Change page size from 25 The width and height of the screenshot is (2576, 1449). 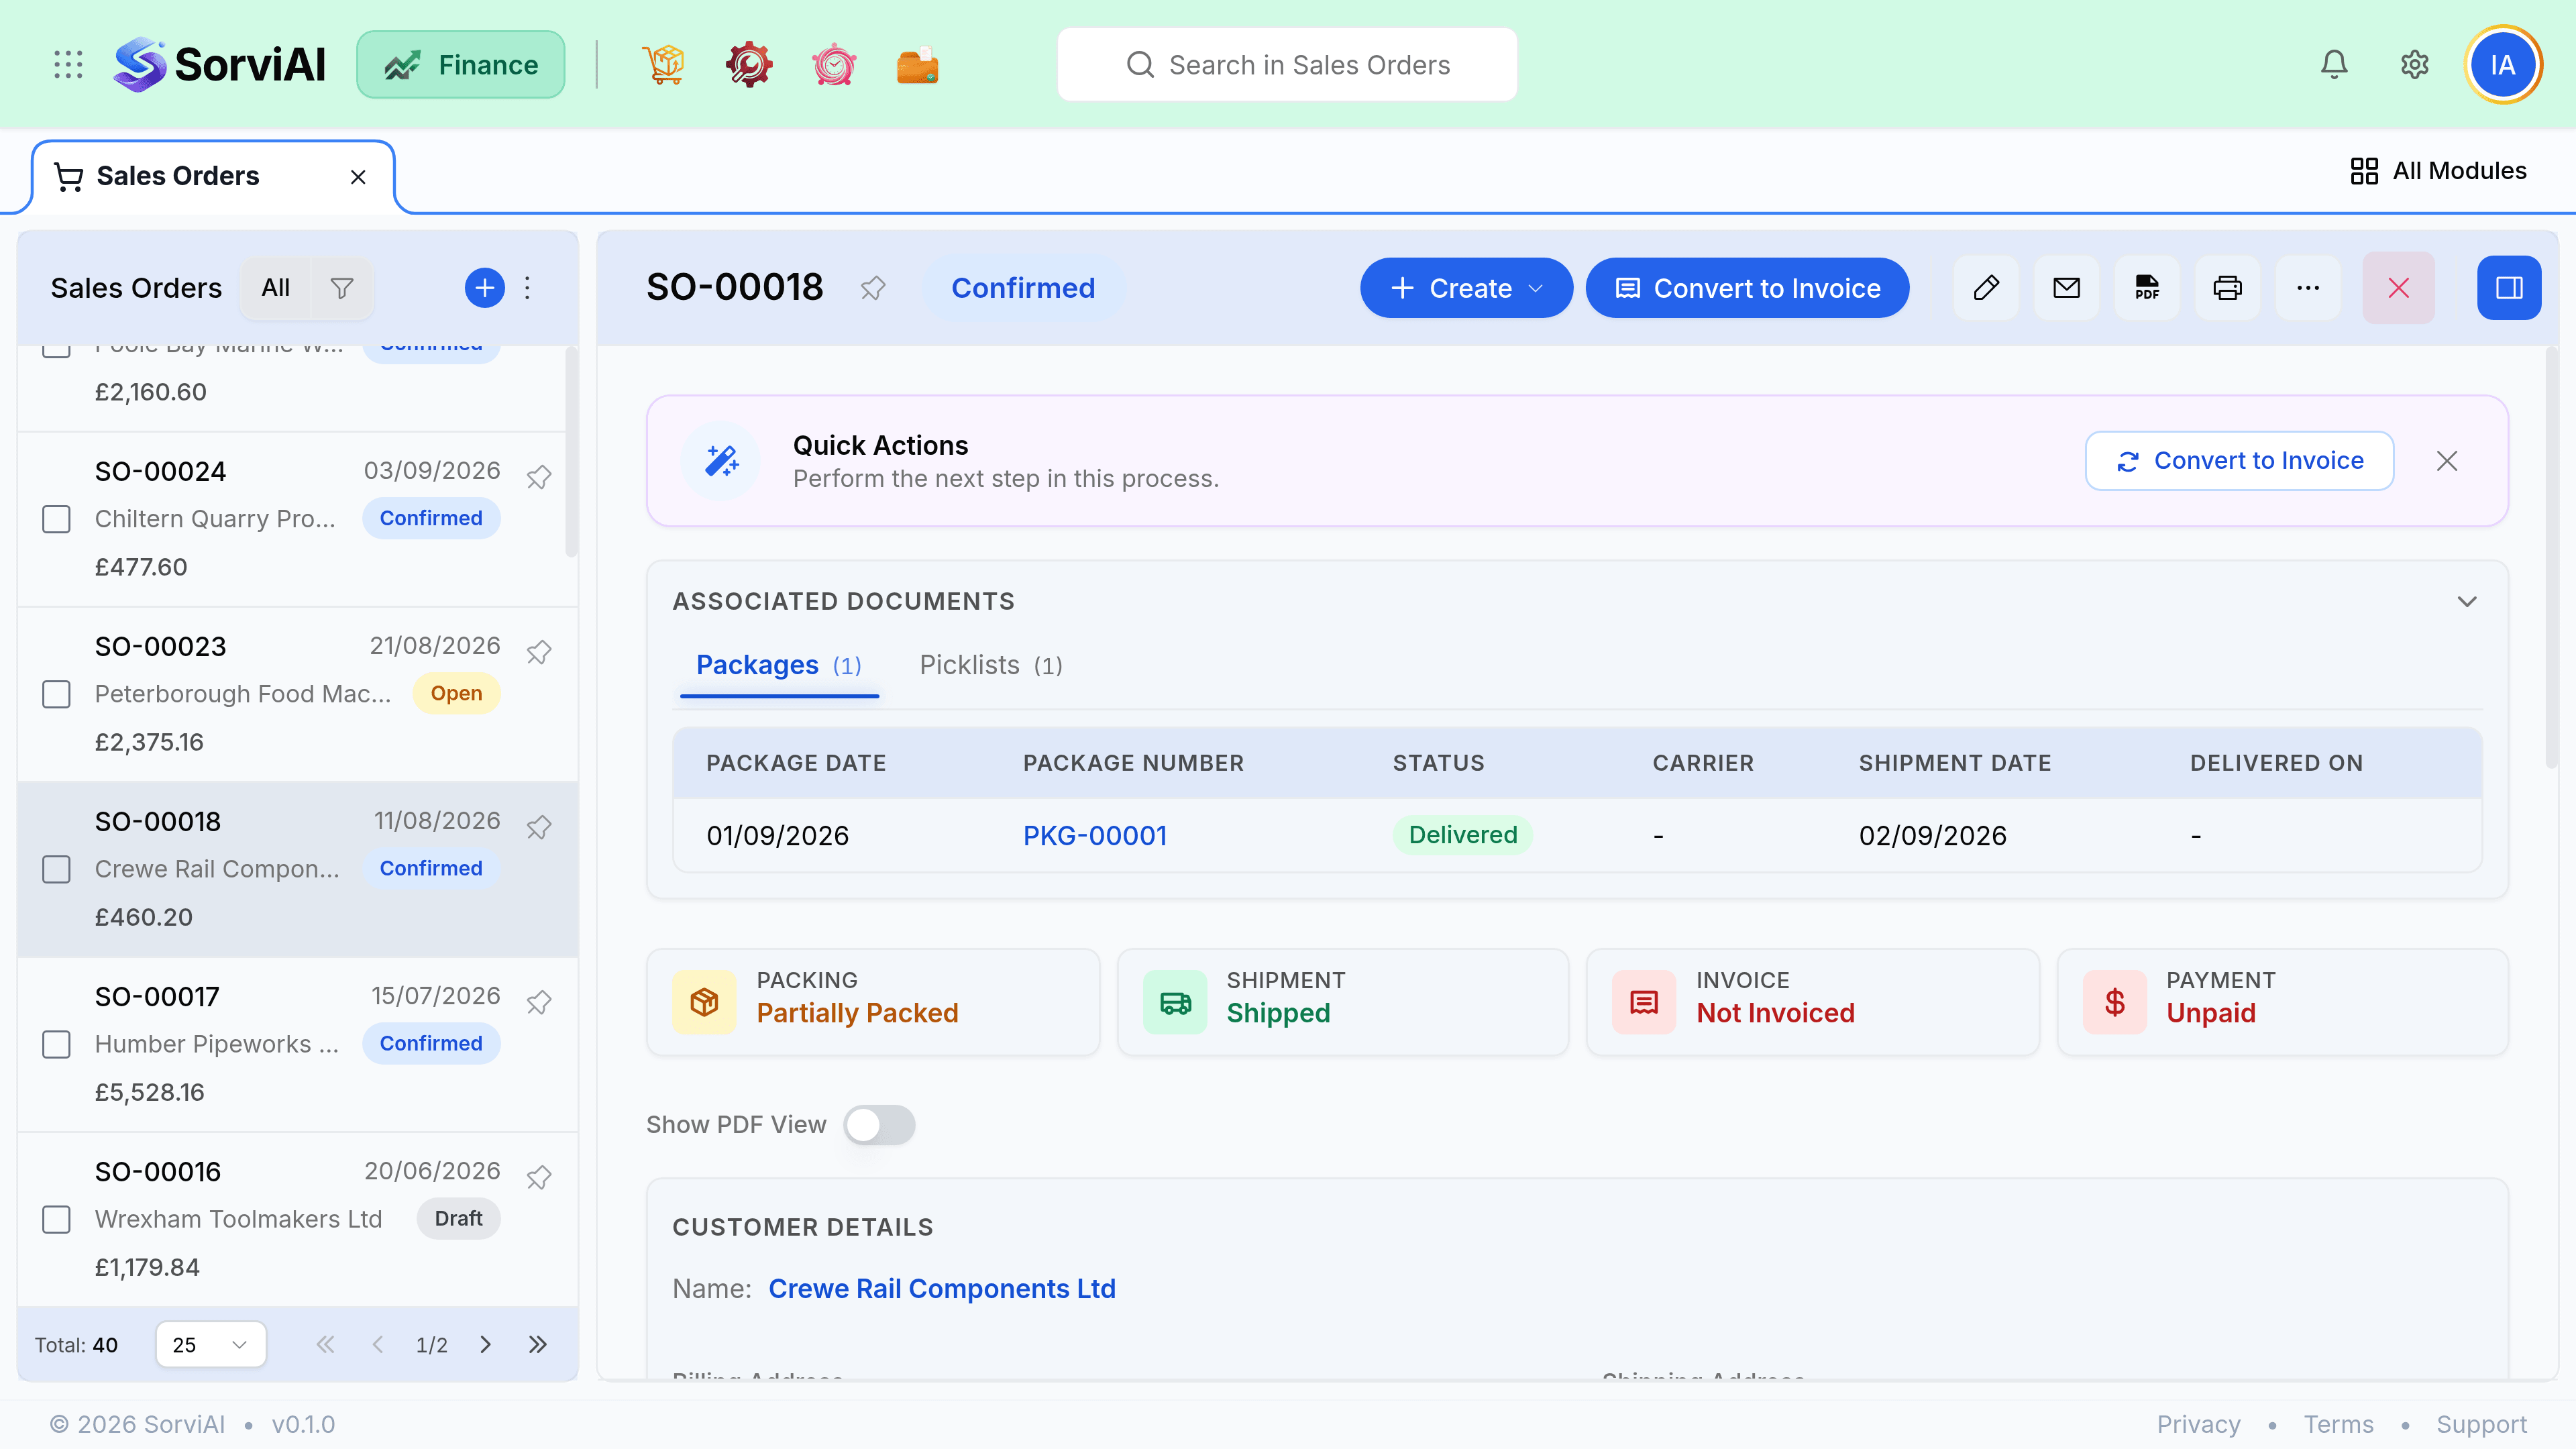pyautogui.click(x=210, y=1344)
